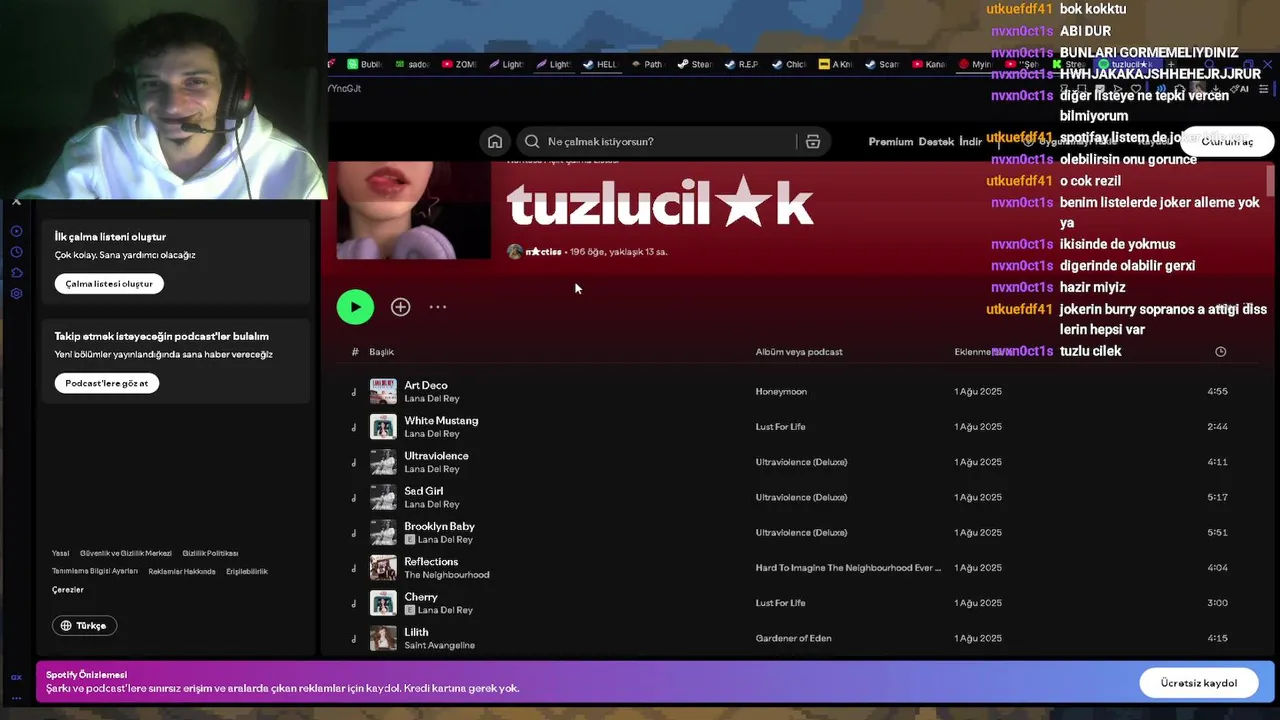The image size is (1280, 720).
Task: Open settings gear icon in browser sidebar
Action: pos(16,294)
